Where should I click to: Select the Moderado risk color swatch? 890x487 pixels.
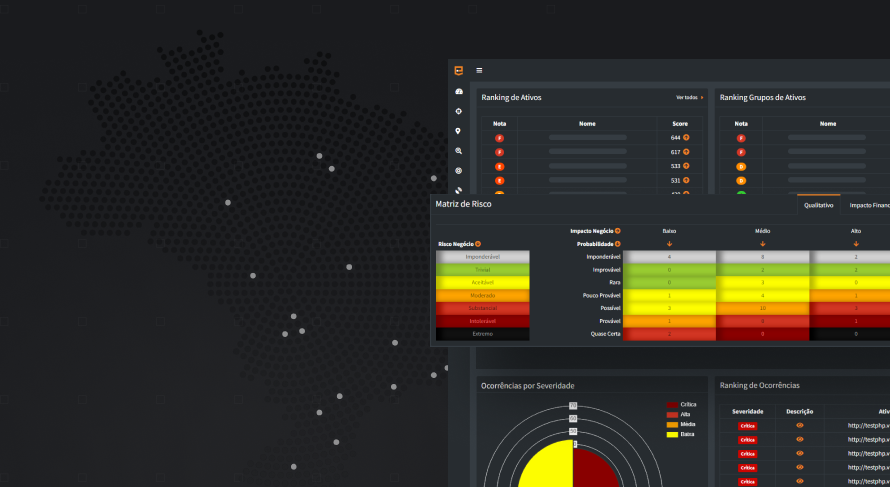pyautogui.click(x=483, y=296)
